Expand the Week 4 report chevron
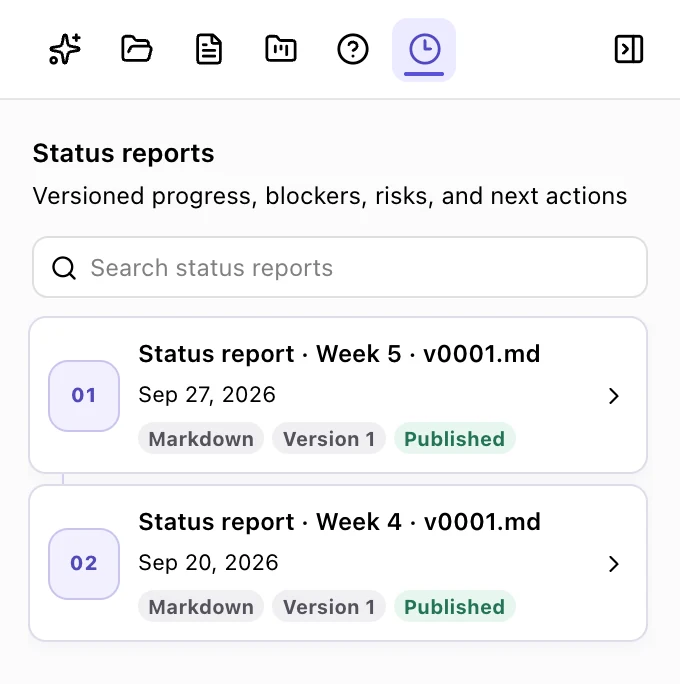This screenshot has width=680, height=684. [x=614, y=564]
